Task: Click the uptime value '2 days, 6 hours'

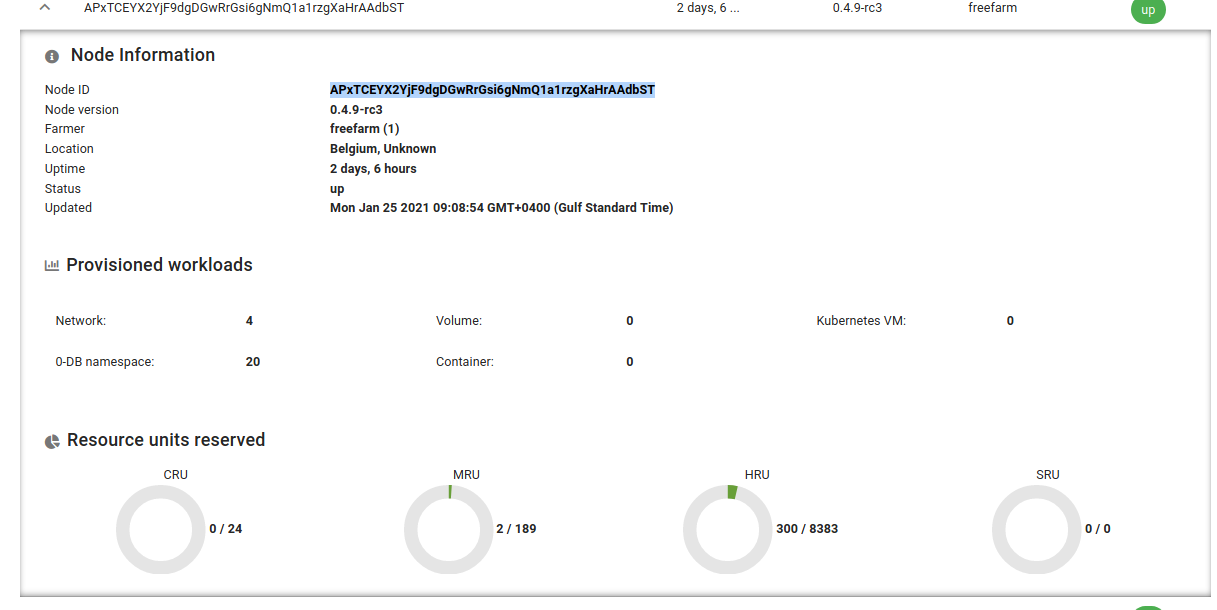Action: (373, 169)
